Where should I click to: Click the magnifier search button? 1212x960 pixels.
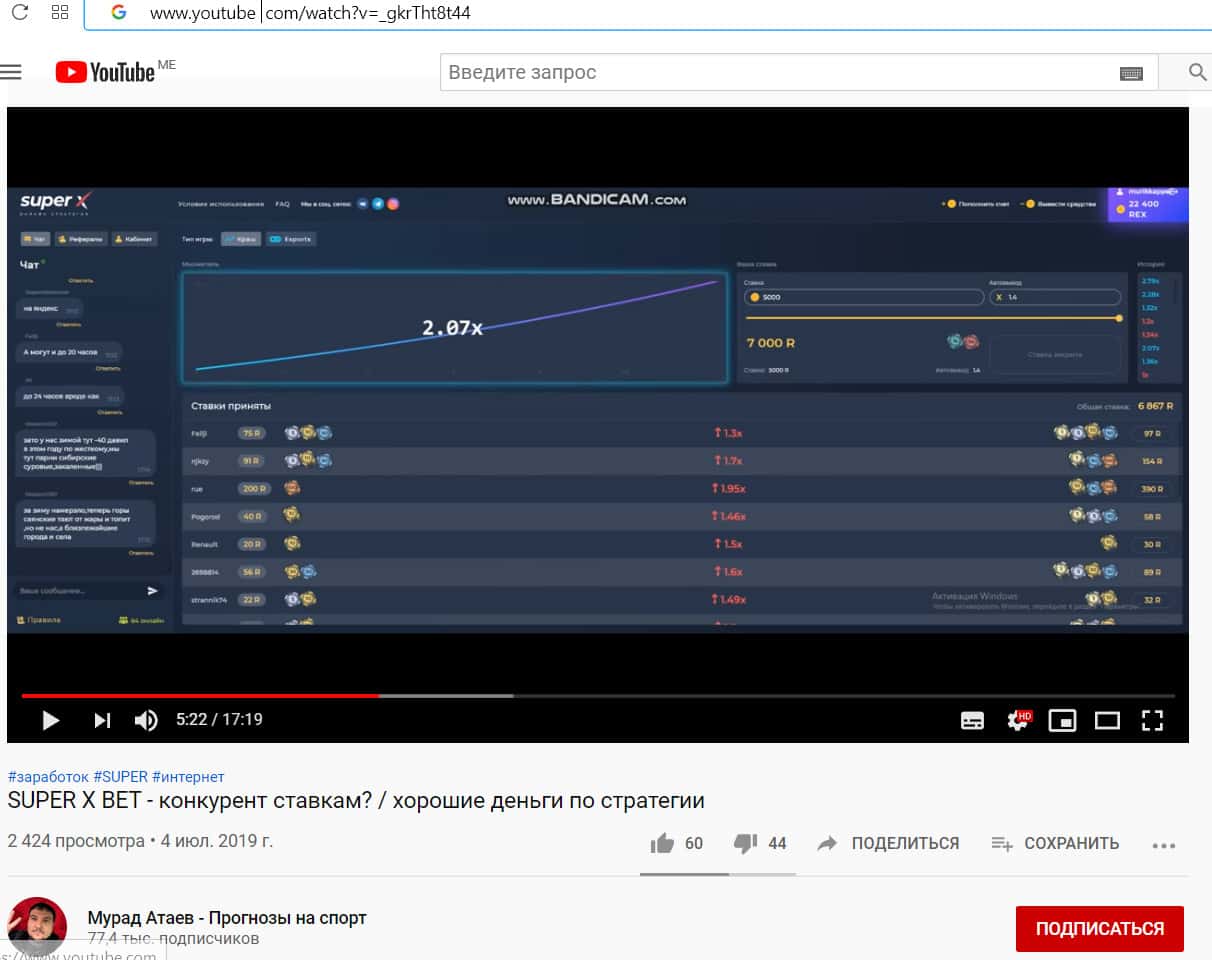coord(1197,72)
